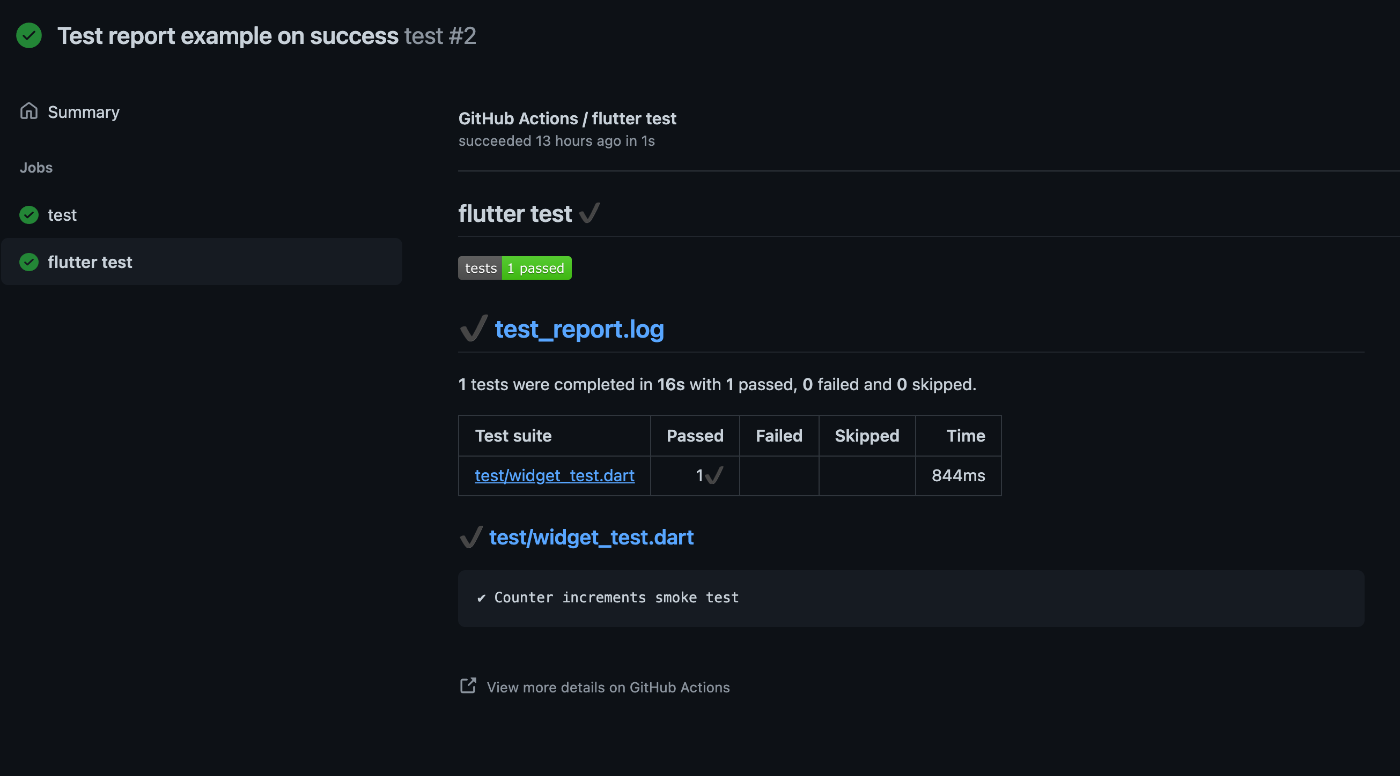
Task: Click the 'test #2' run label
Action: click(x=440, y=36)
